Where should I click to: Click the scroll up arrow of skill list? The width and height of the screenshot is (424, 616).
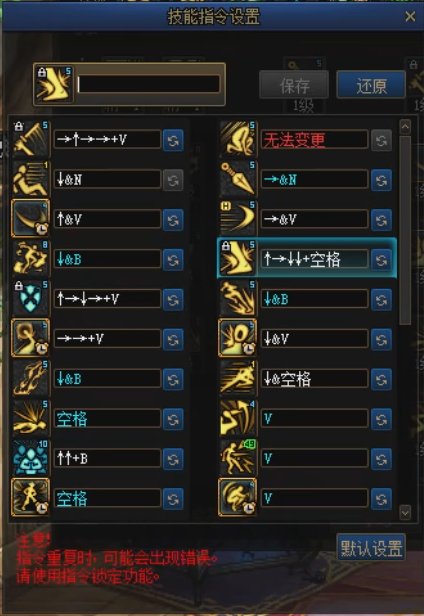coord(405,126)
